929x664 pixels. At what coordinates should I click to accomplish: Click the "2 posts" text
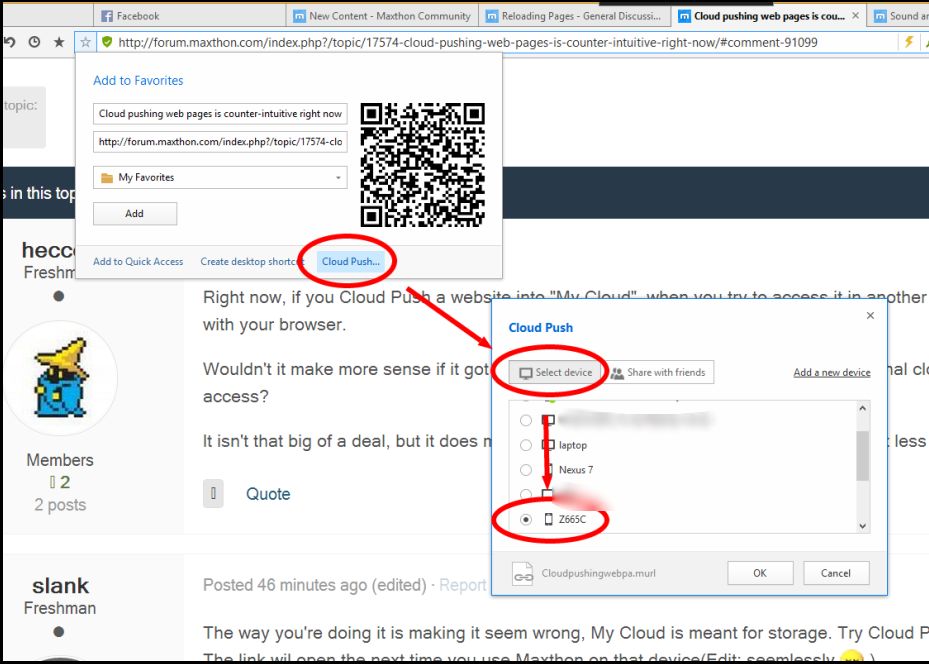[x=60, y=505]
